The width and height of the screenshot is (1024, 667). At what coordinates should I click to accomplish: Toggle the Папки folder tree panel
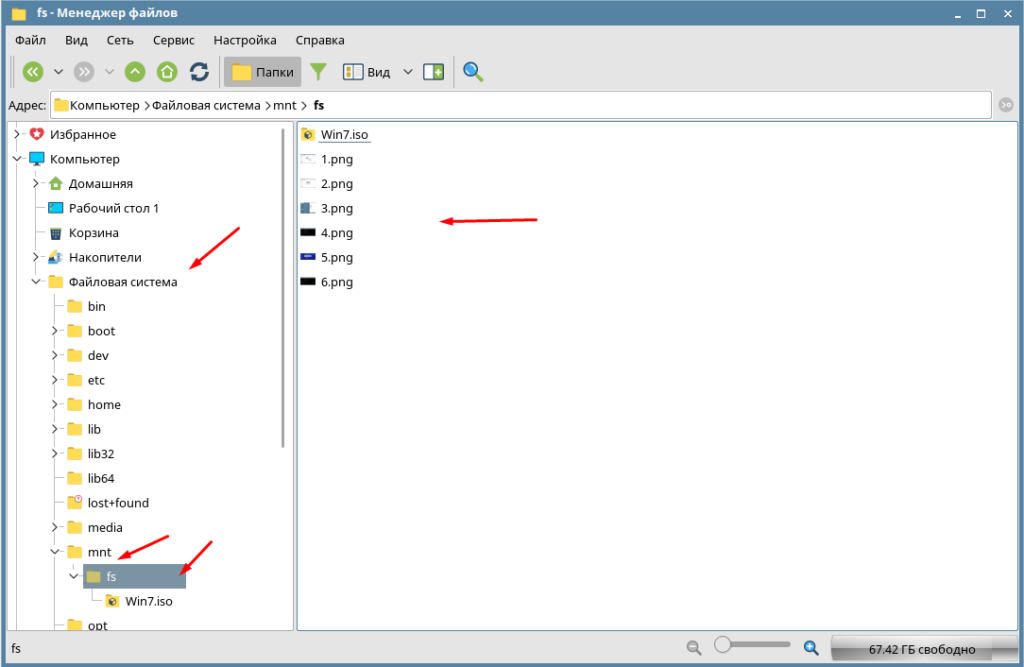coord(263,72)
